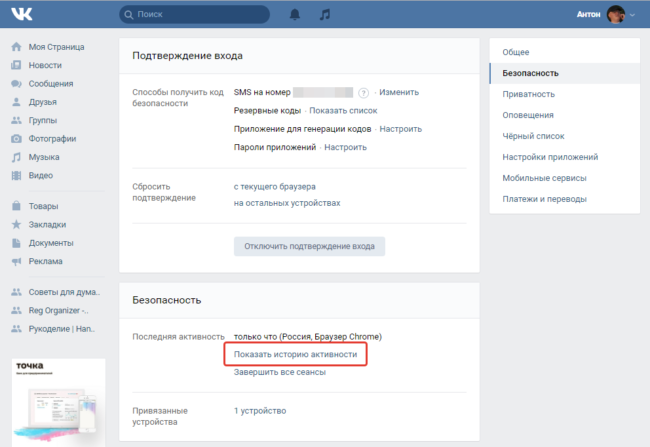Screen dimensions: 650x447
Task: Open the Советы для дума.. community
Action: coord(64,292)
